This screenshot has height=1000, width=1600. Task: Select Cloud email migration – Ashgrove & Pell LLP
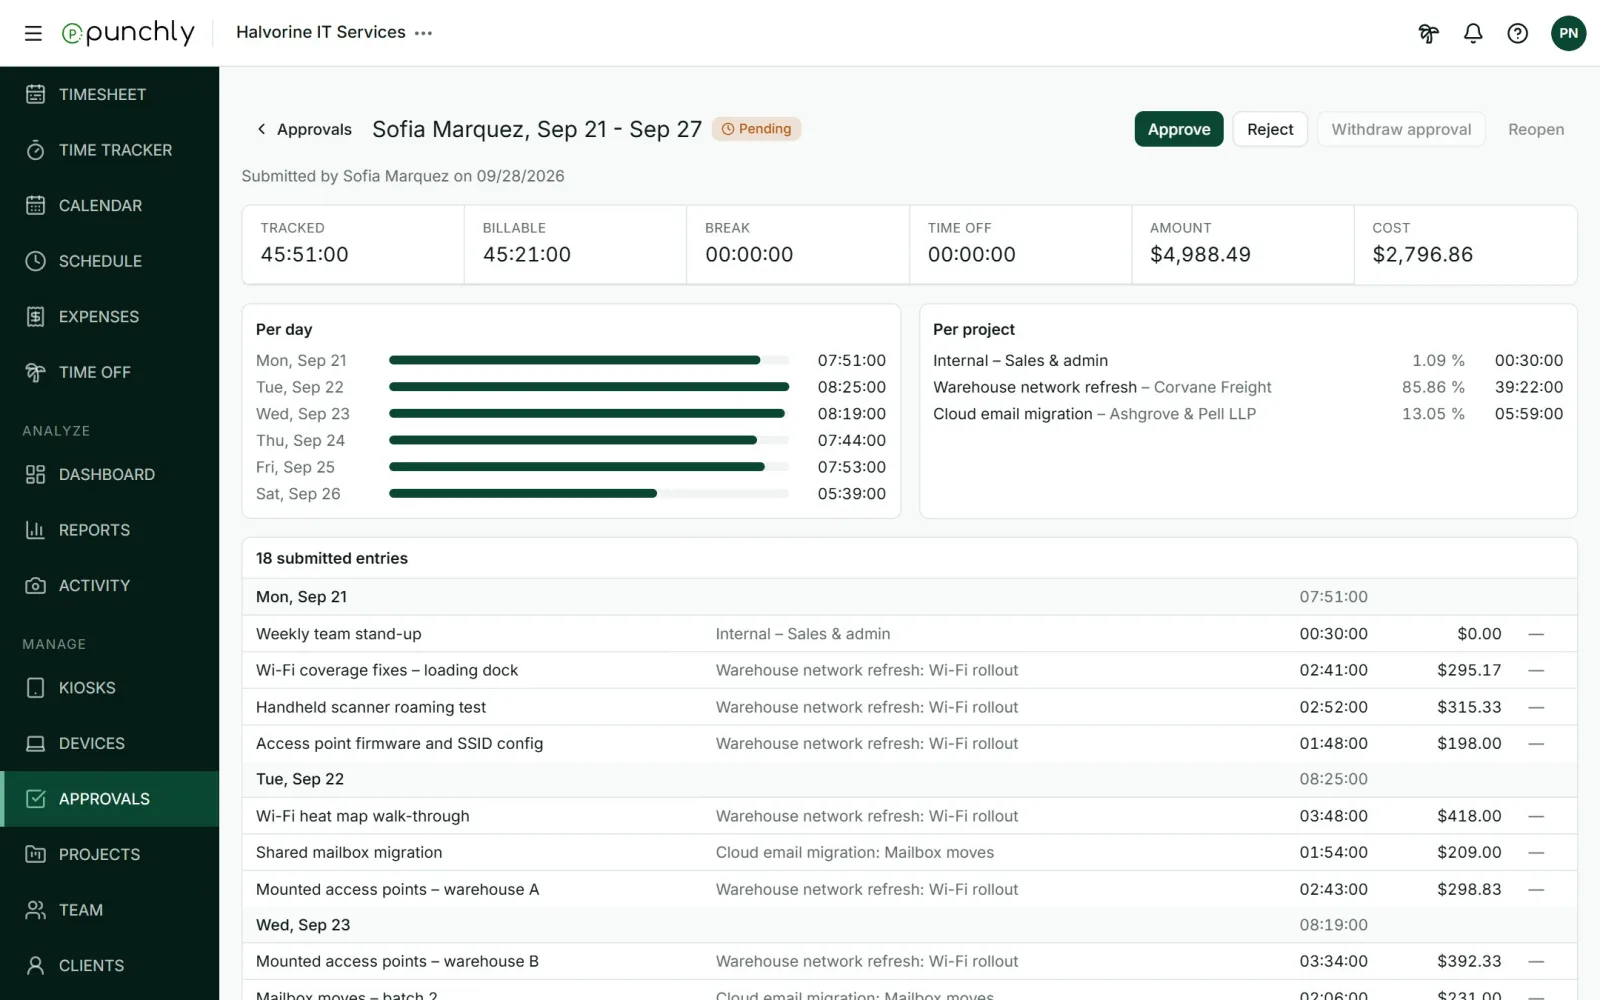1248,414
